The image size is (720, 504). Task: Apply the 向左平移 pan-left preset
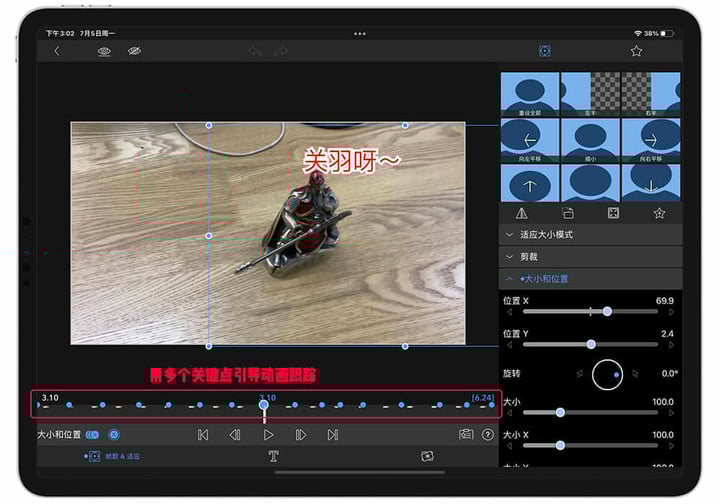[x=530, y=140]
